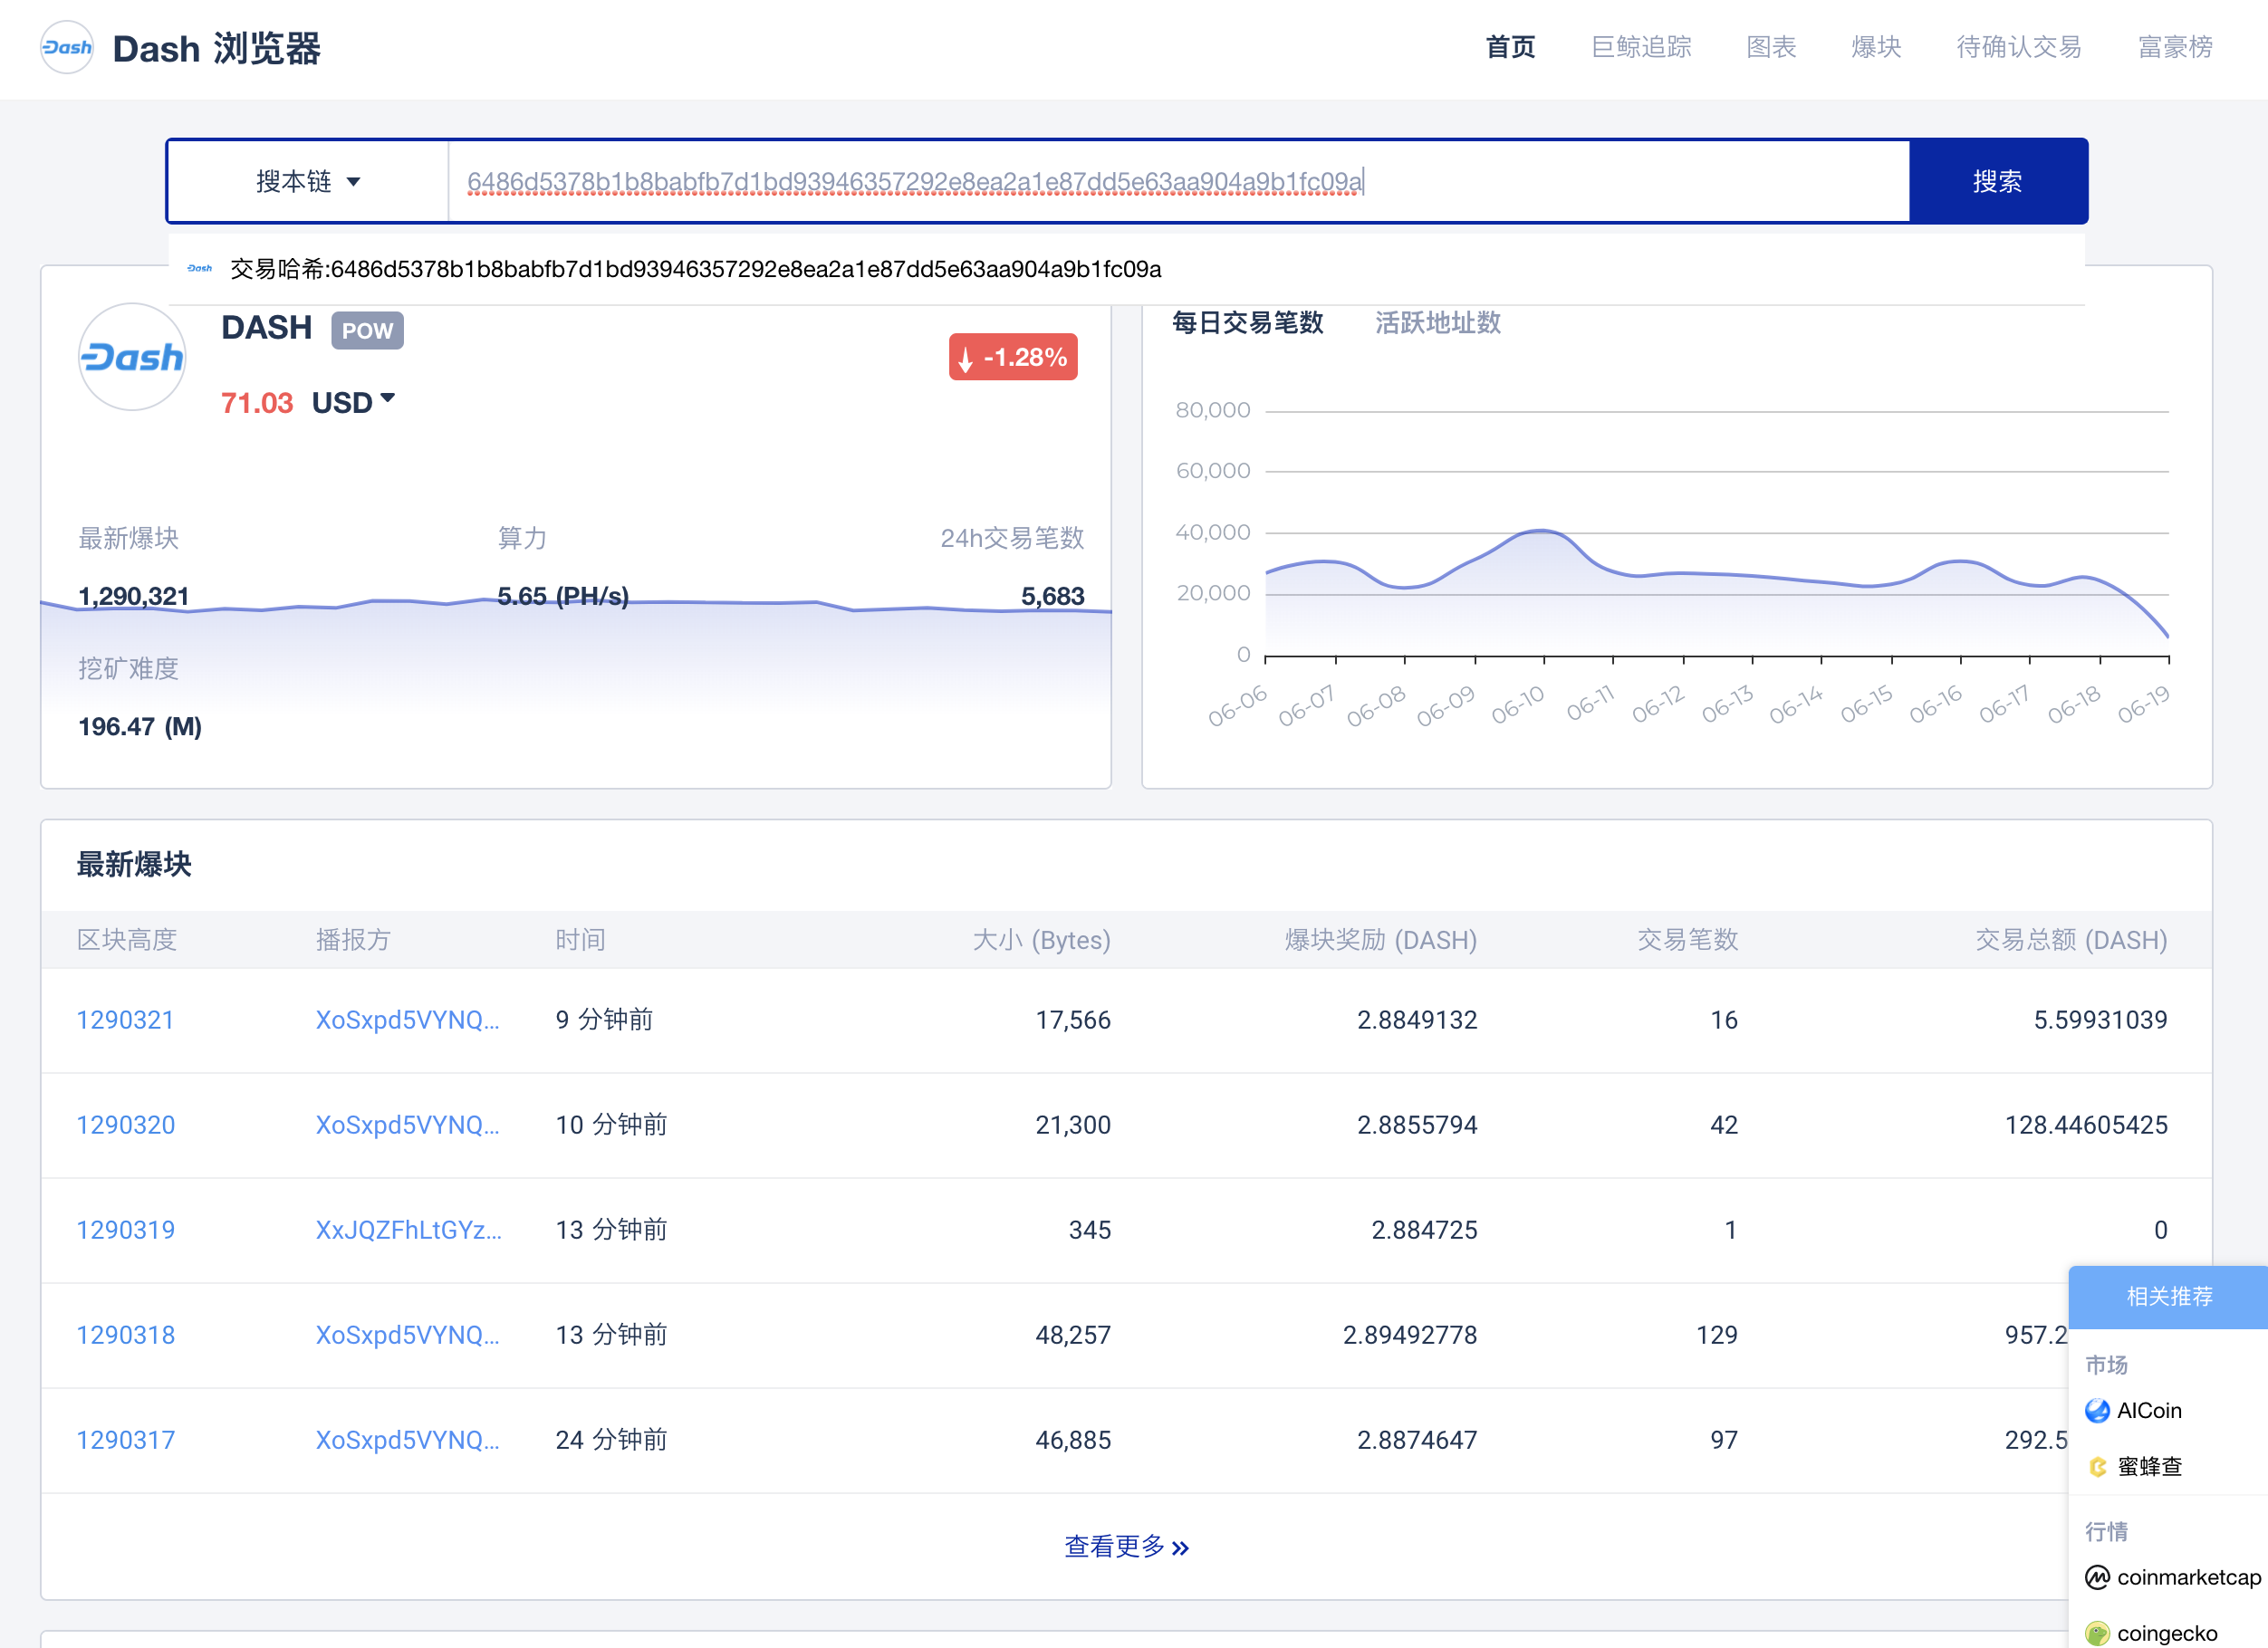Click the 24h transactions value 5,683
The height and width of the screenshot is (1648, 2268).
[x=1052, y=596]
